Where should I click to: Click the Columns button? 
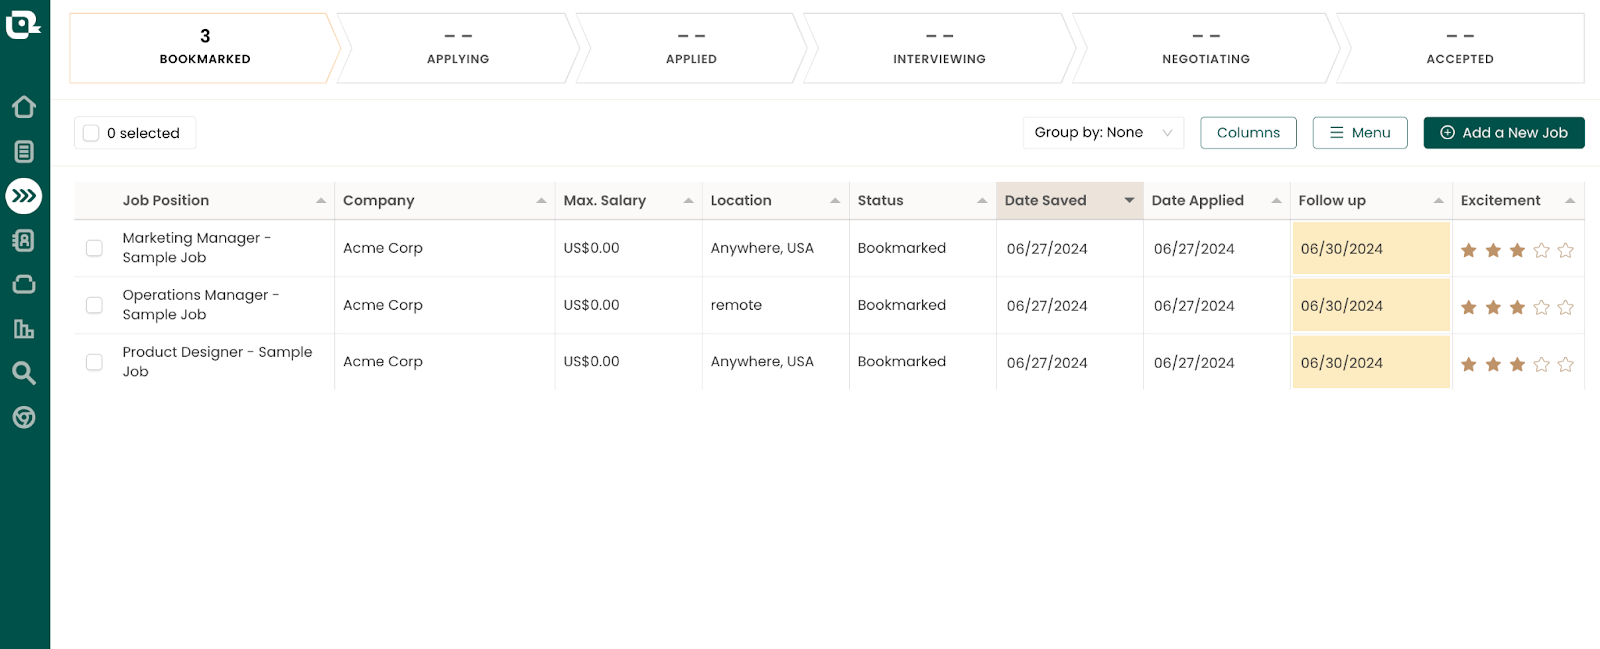tap(1248, 133)
